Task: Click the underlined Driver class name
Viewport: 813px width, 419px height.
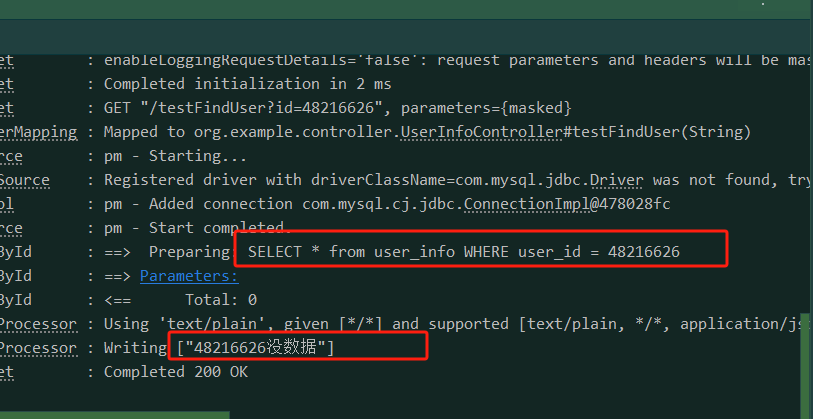Action: pyautogui.click(x=616, y=180)
